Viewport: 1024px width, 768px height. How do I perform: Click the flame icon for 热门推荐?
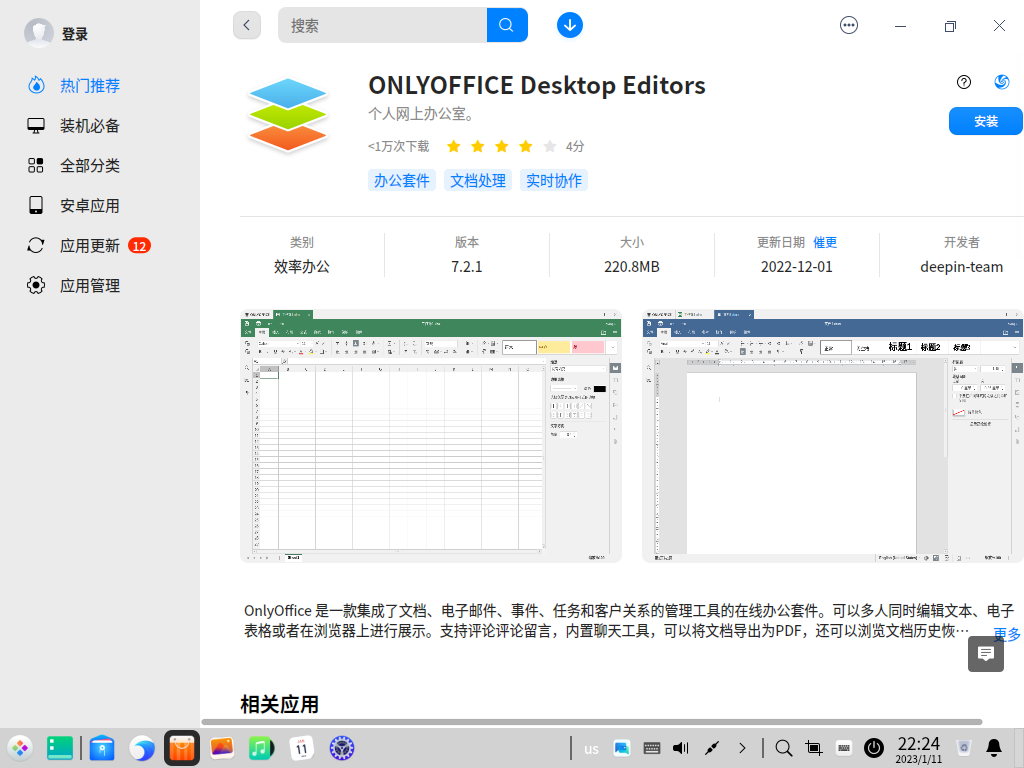coord(36,86)
